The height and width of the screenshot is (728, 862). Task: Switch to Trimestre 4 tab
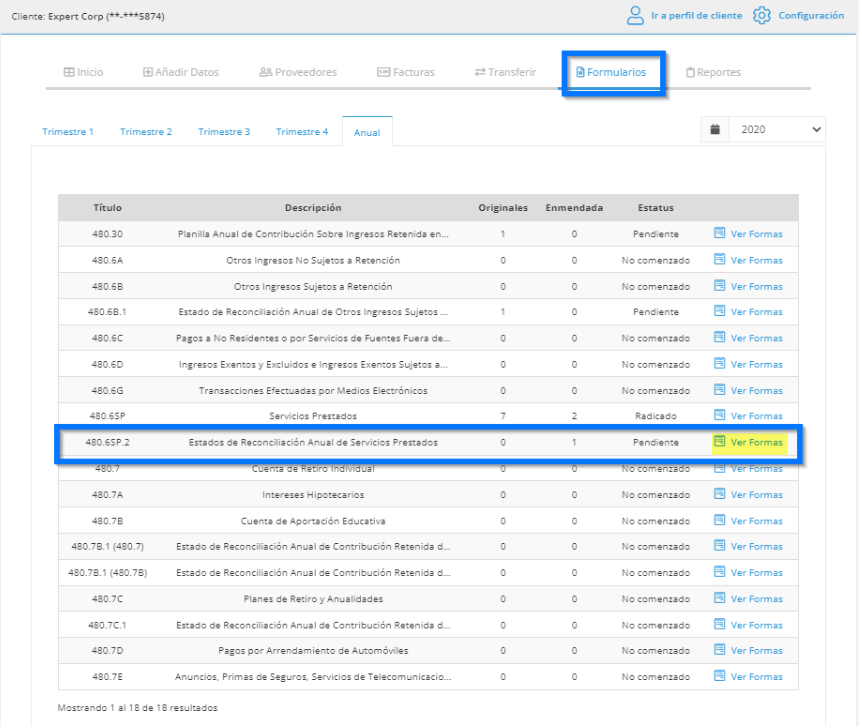[x=302, y=132]
